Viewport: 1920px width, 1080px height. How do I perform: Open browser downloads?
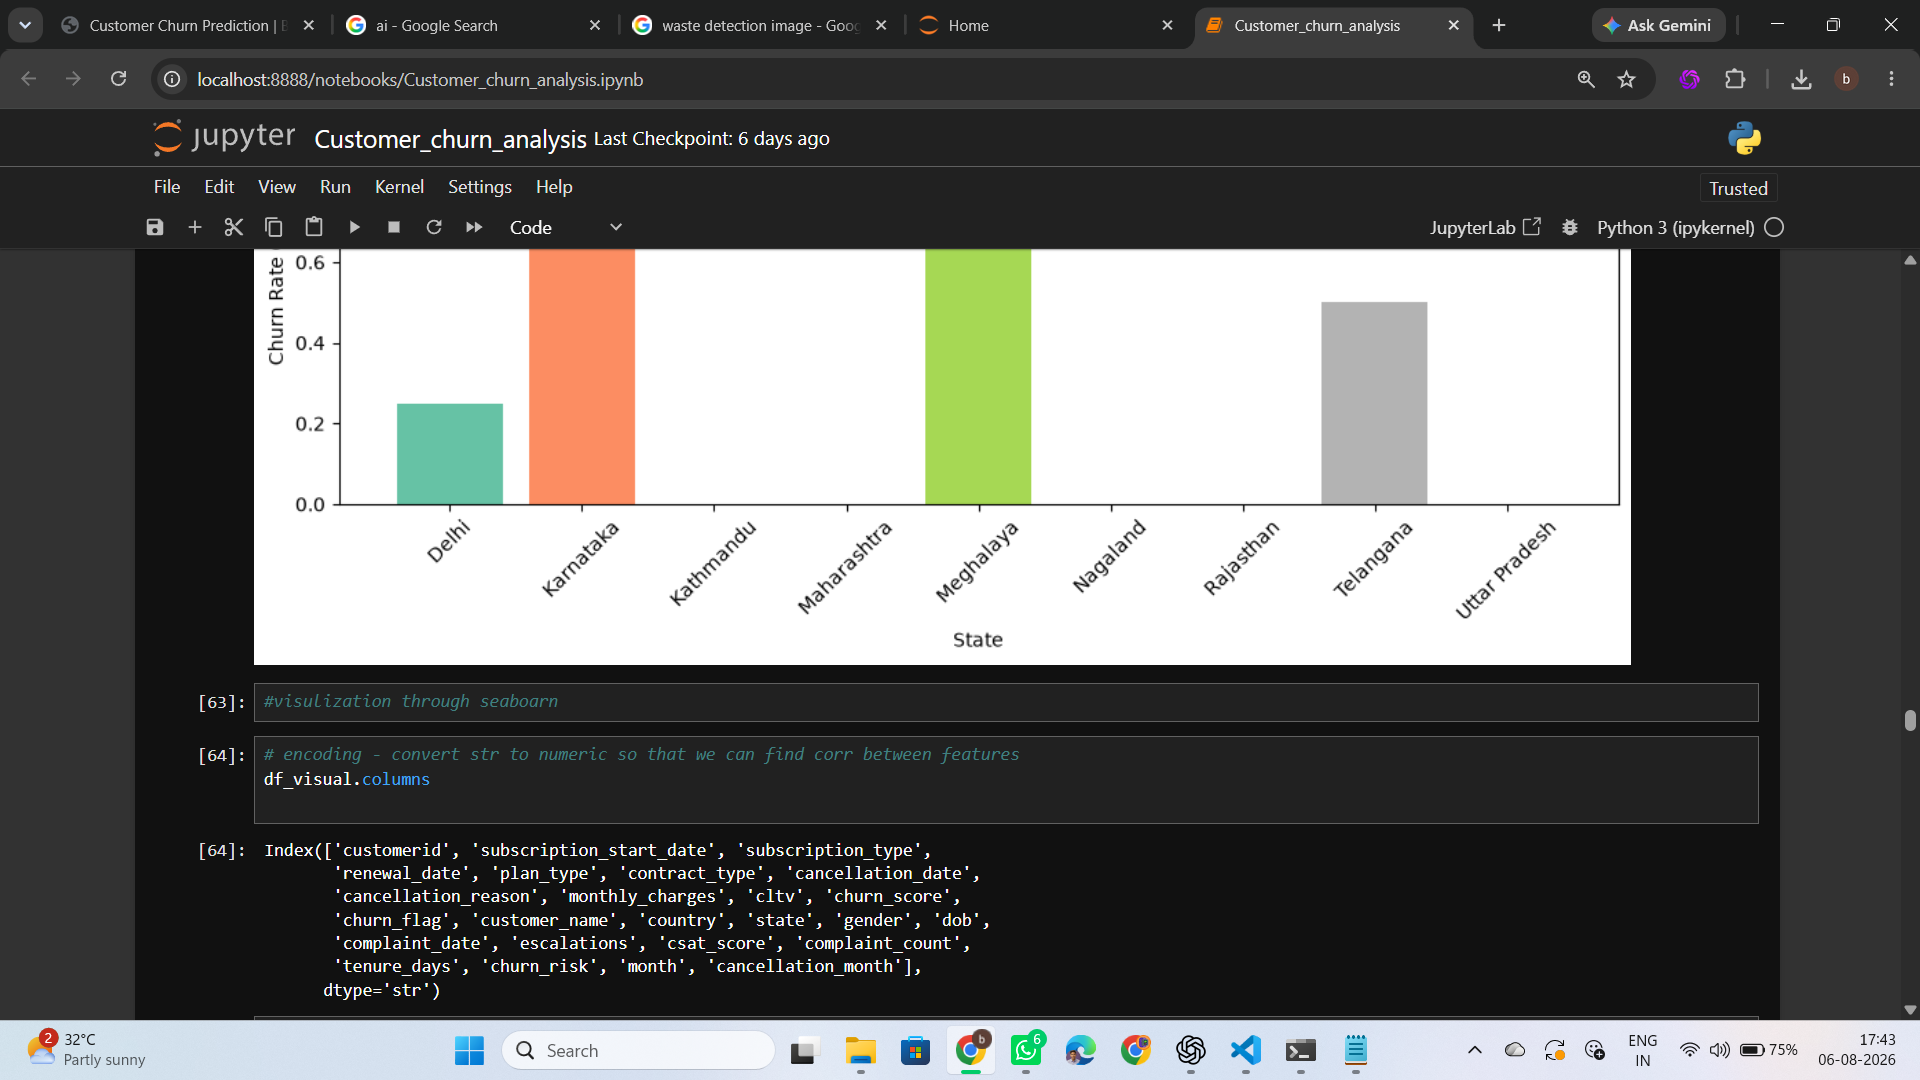(x=1801, y=79)
